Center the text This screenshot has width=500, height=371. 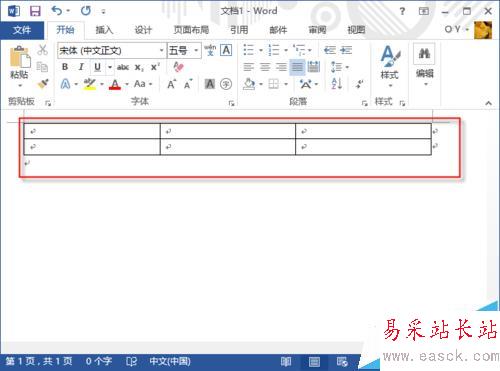265,67
